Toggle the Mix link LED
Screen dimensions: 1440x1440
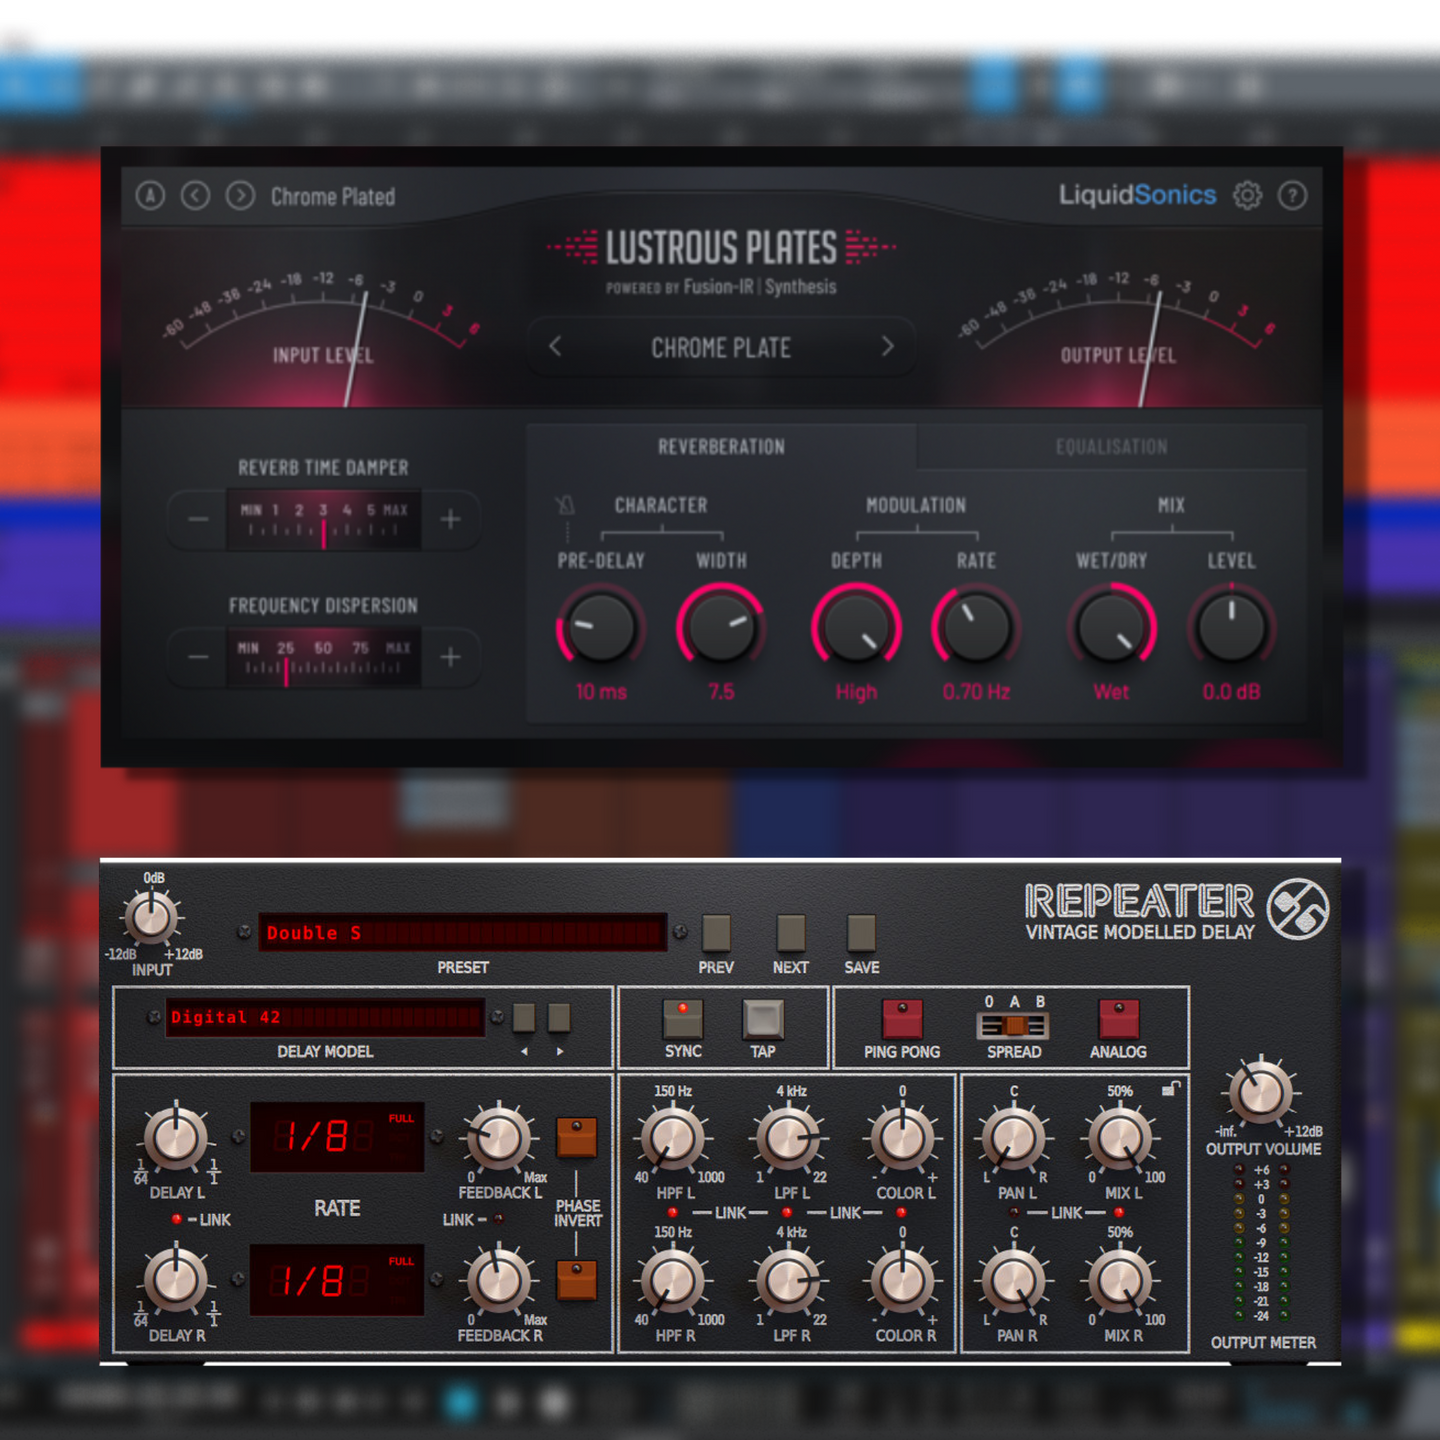click(x=1119, y=1213)
